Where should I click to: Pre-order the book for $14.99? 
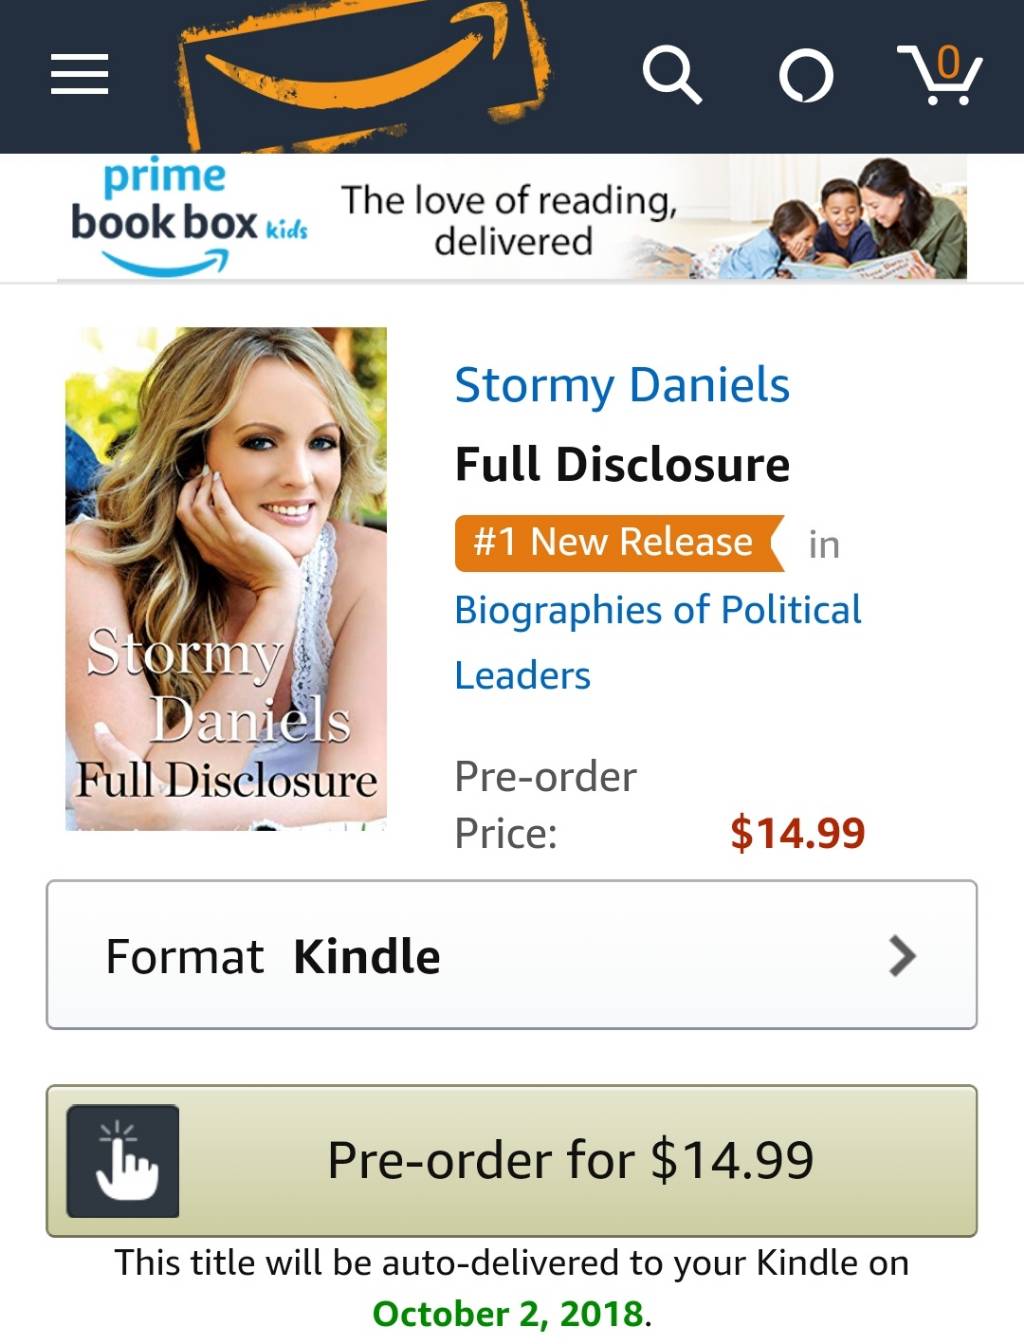(x=512, y=1161)
